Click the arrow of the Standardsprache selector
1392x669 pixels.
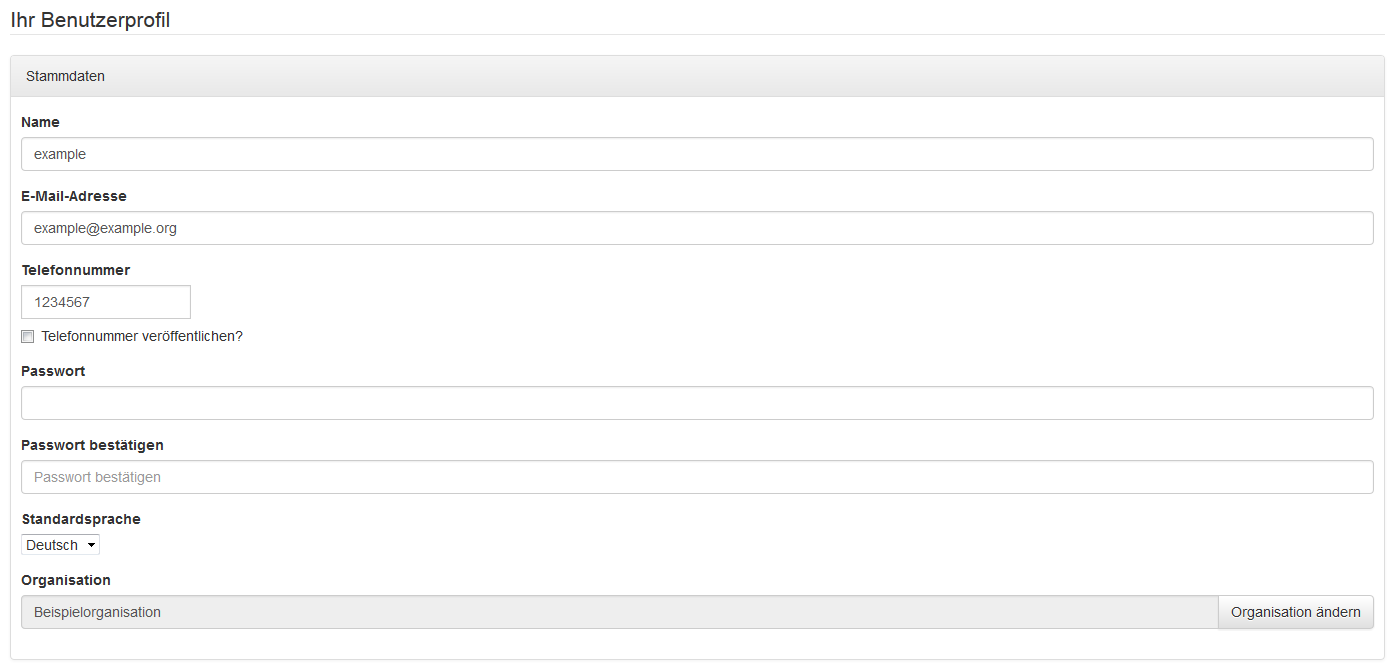91,545
